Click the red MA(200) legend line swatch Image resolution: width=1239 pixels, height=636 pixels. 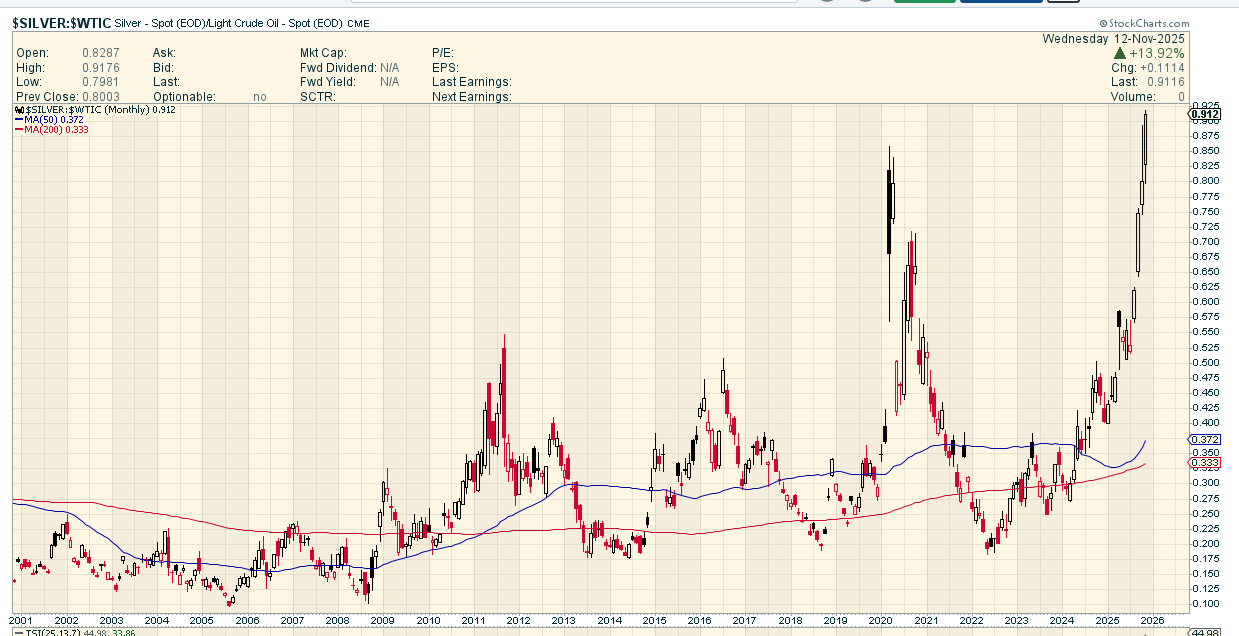tap(19, 129)
